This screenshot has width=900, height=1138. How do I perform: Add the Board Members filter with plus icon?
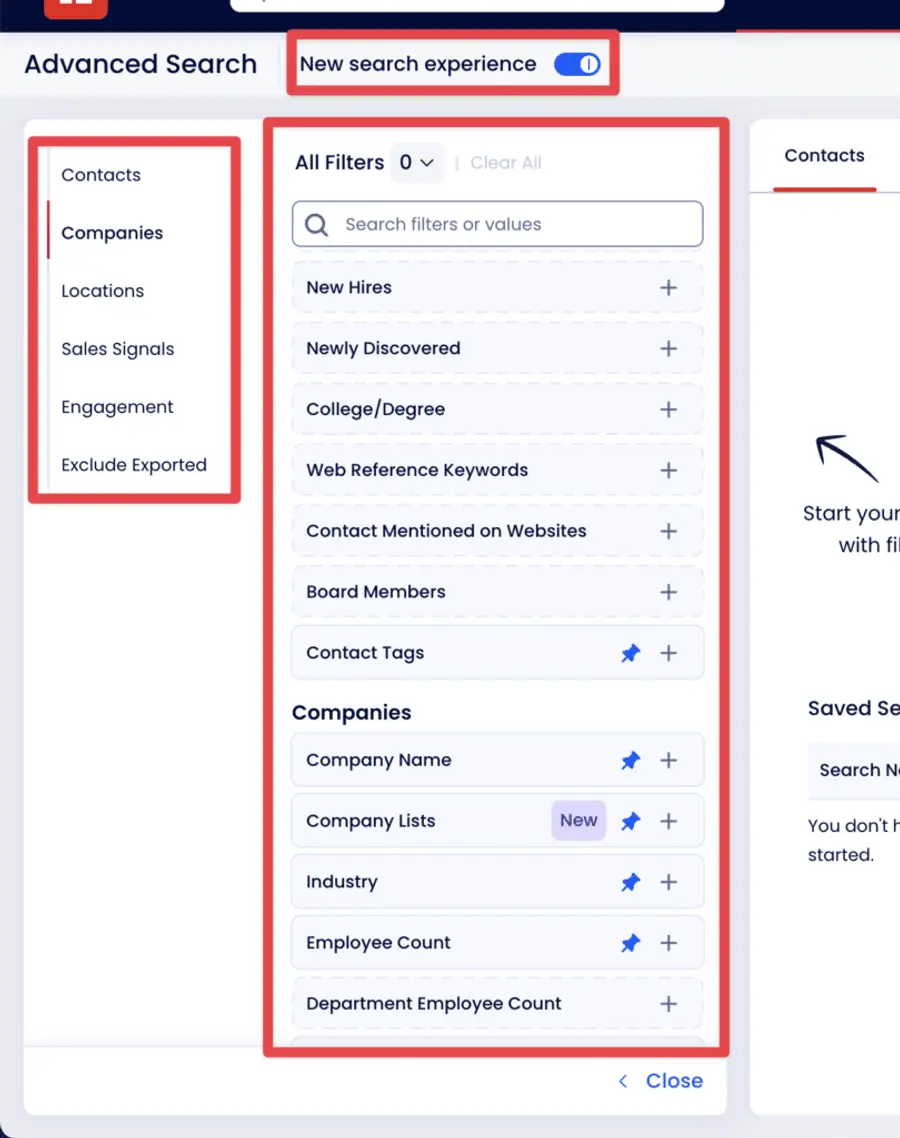(x=668, y=592)
